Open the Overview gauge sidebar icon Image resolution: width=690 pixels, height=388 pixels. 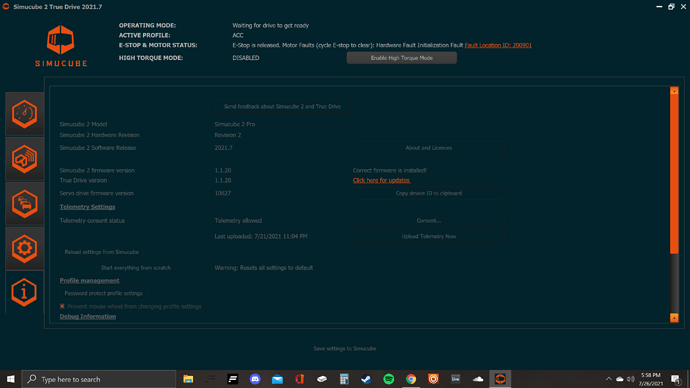pos(25,113)
